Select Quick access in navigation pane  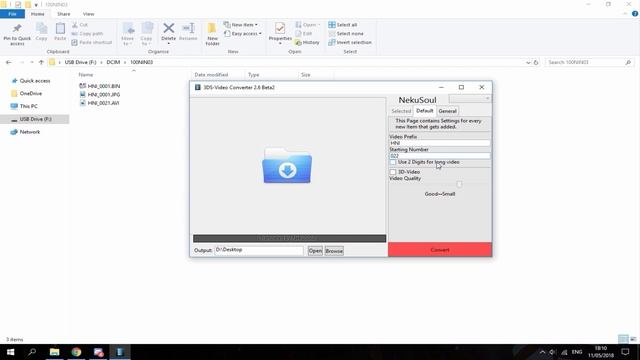click(x=35, y=81)
